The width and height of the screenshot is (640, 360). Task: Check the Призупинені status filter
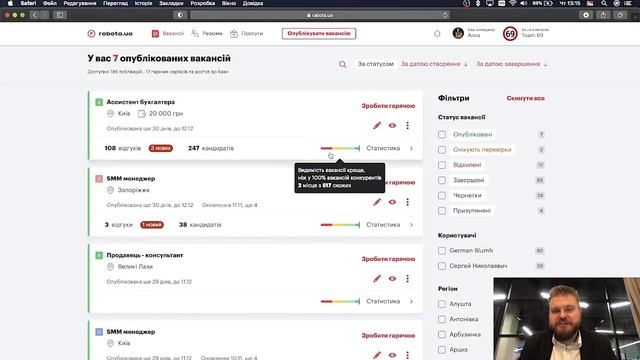[442, 211]
